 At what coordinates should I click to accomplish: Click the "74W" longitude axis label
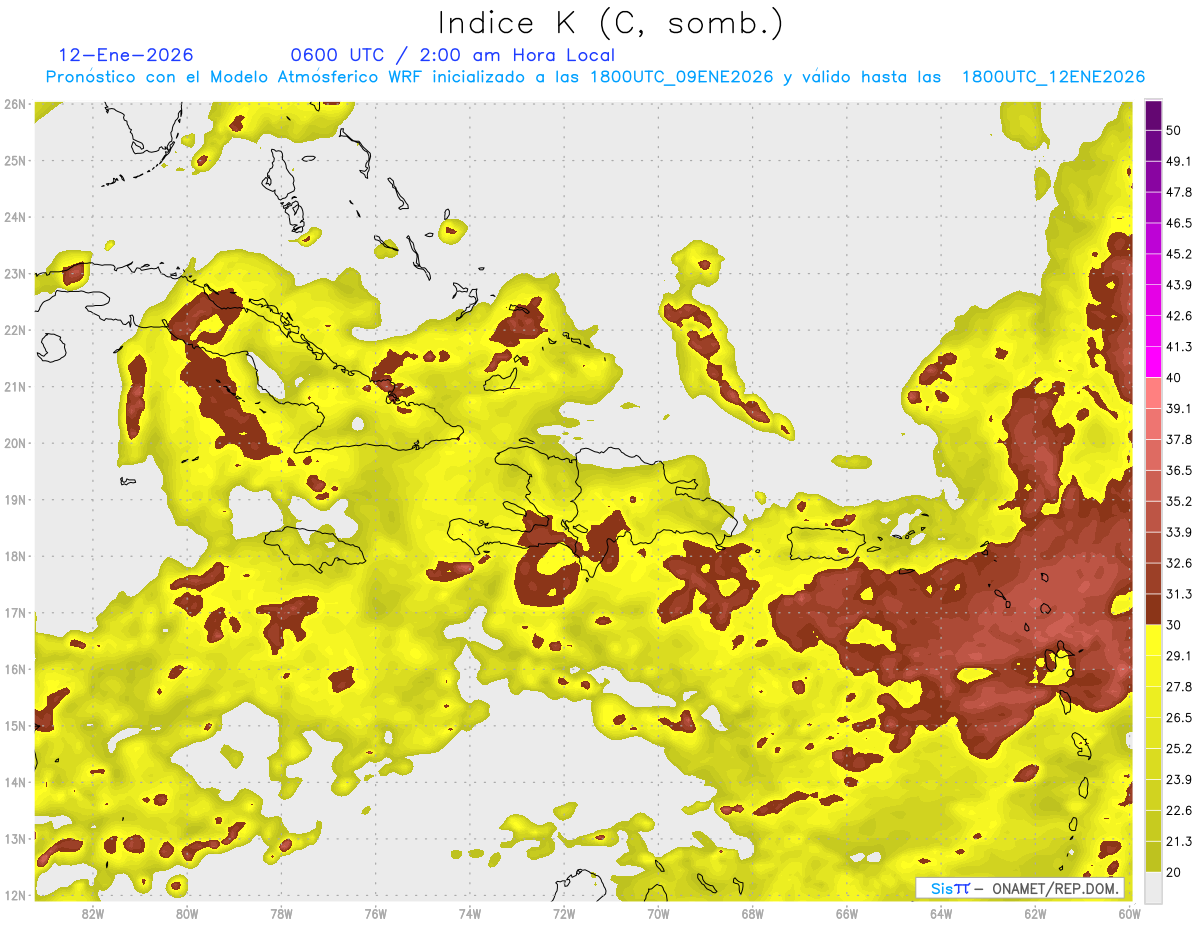[x=470, y=913]
